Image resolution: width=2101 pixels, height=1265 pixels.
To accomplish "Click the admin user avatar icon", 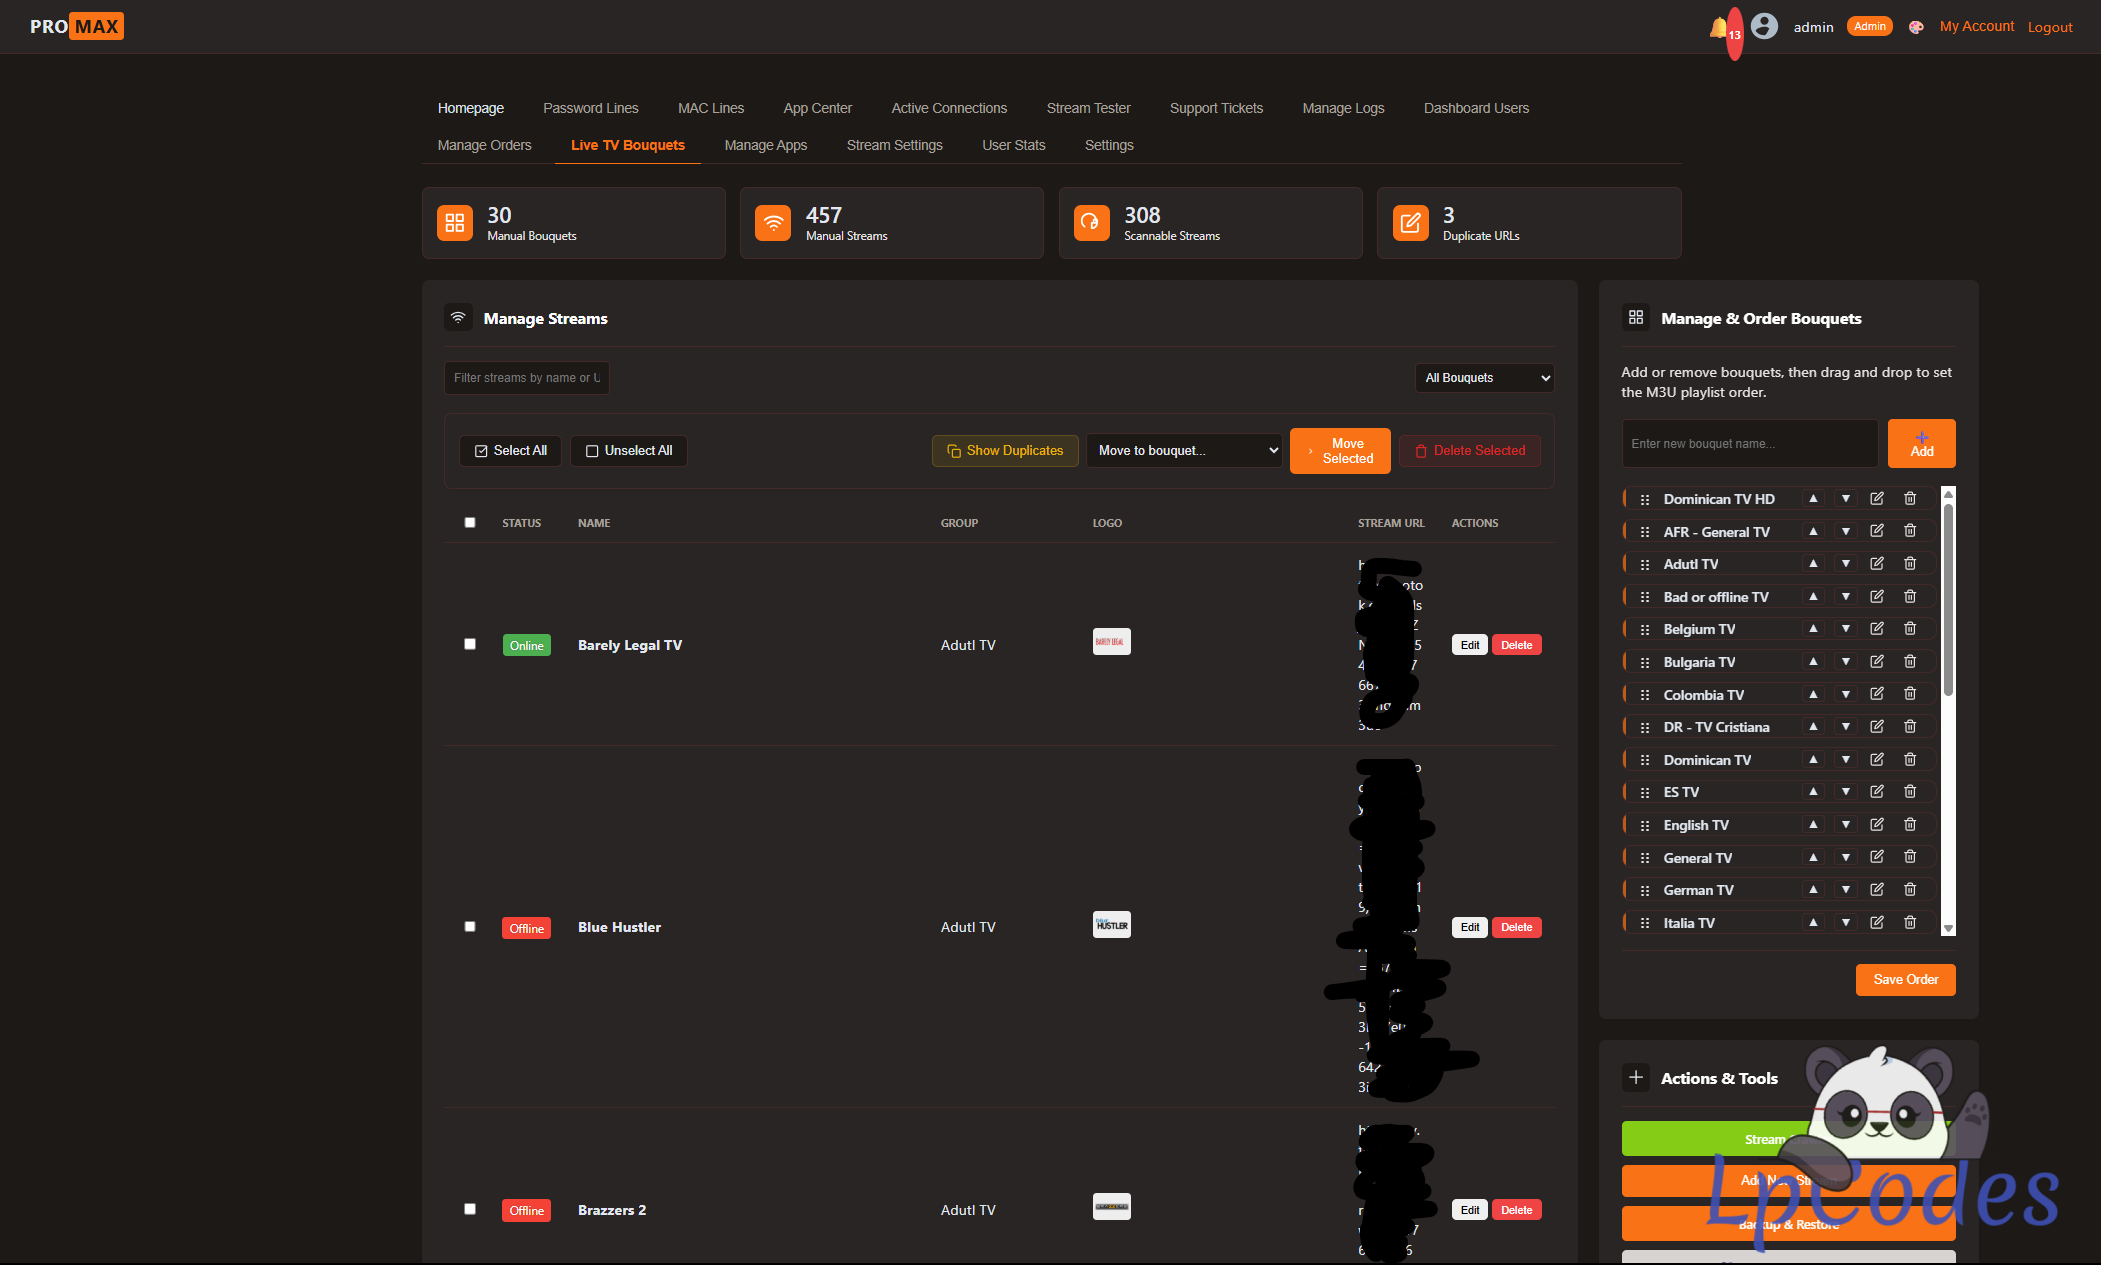I will pos(1765,26).
